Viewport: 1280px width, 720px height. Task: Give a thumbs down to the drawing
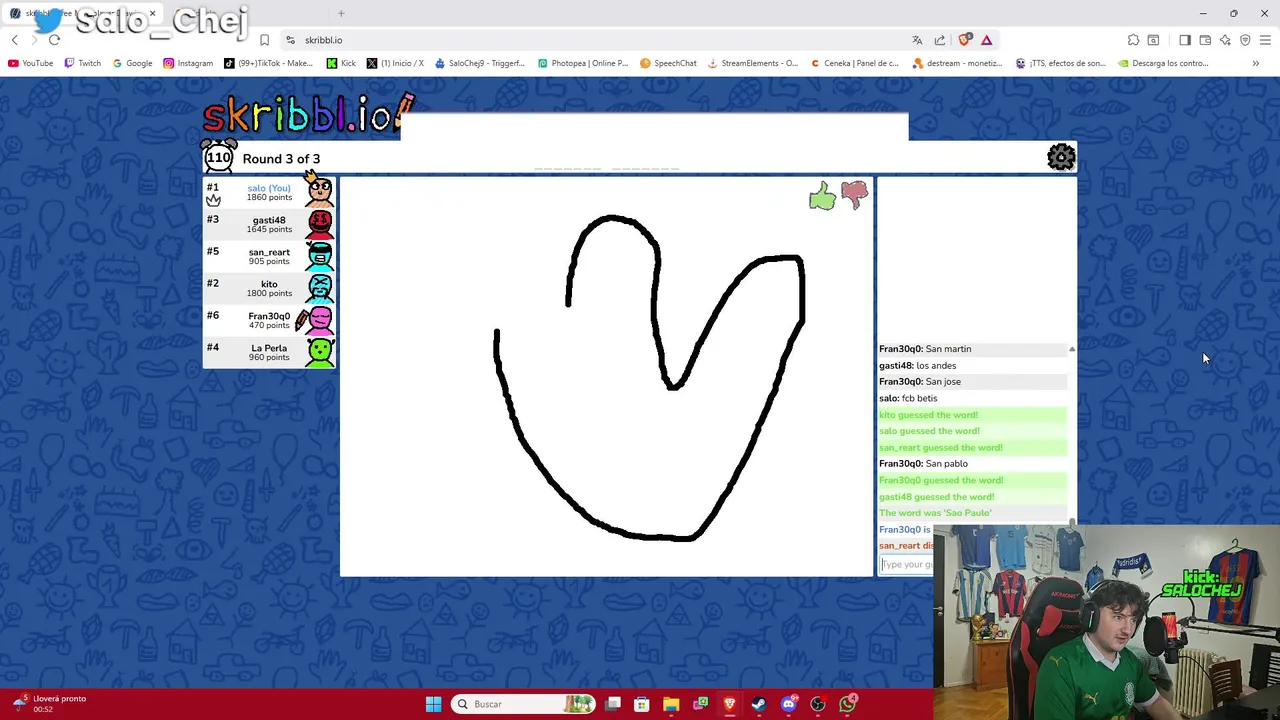854,195
